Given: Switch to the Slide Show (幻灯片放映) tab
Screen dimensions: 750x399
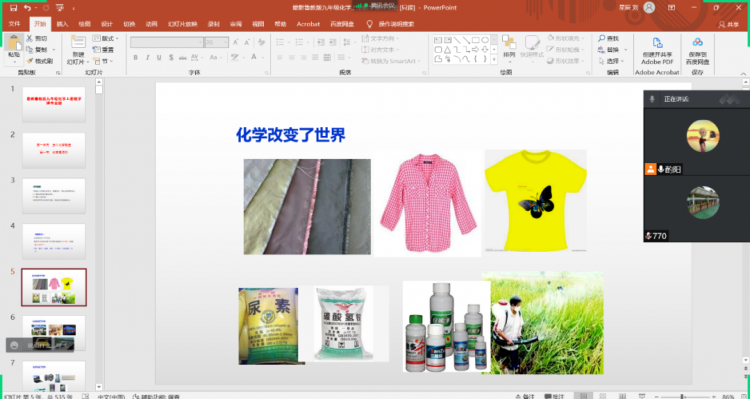Looking at the screenshot, I should [182, 24].
